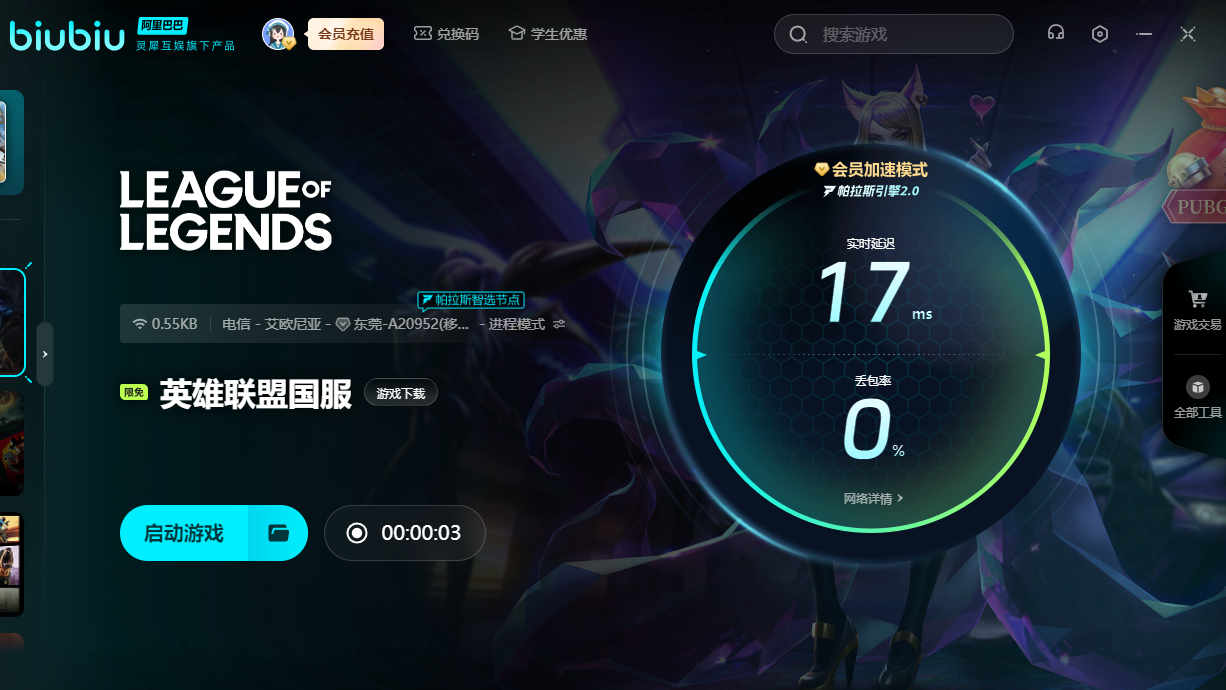Open the 游戏交易 shopping cart icon
Screen dimensions: 1226x690
pos(1197,299)
